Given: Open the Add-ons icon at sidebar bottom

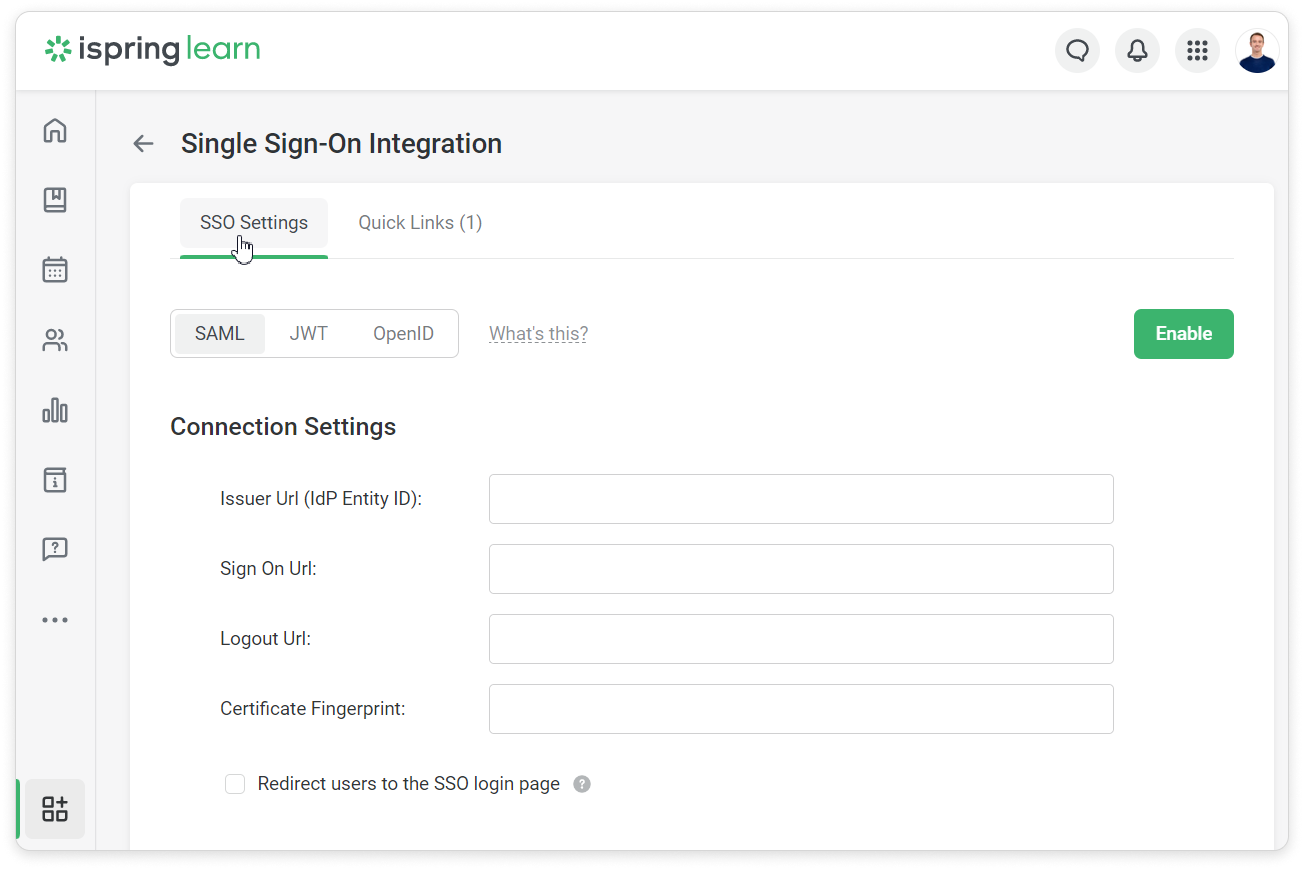Looking at the screenshot, I should pyautogui.click(x=55, y=809).
